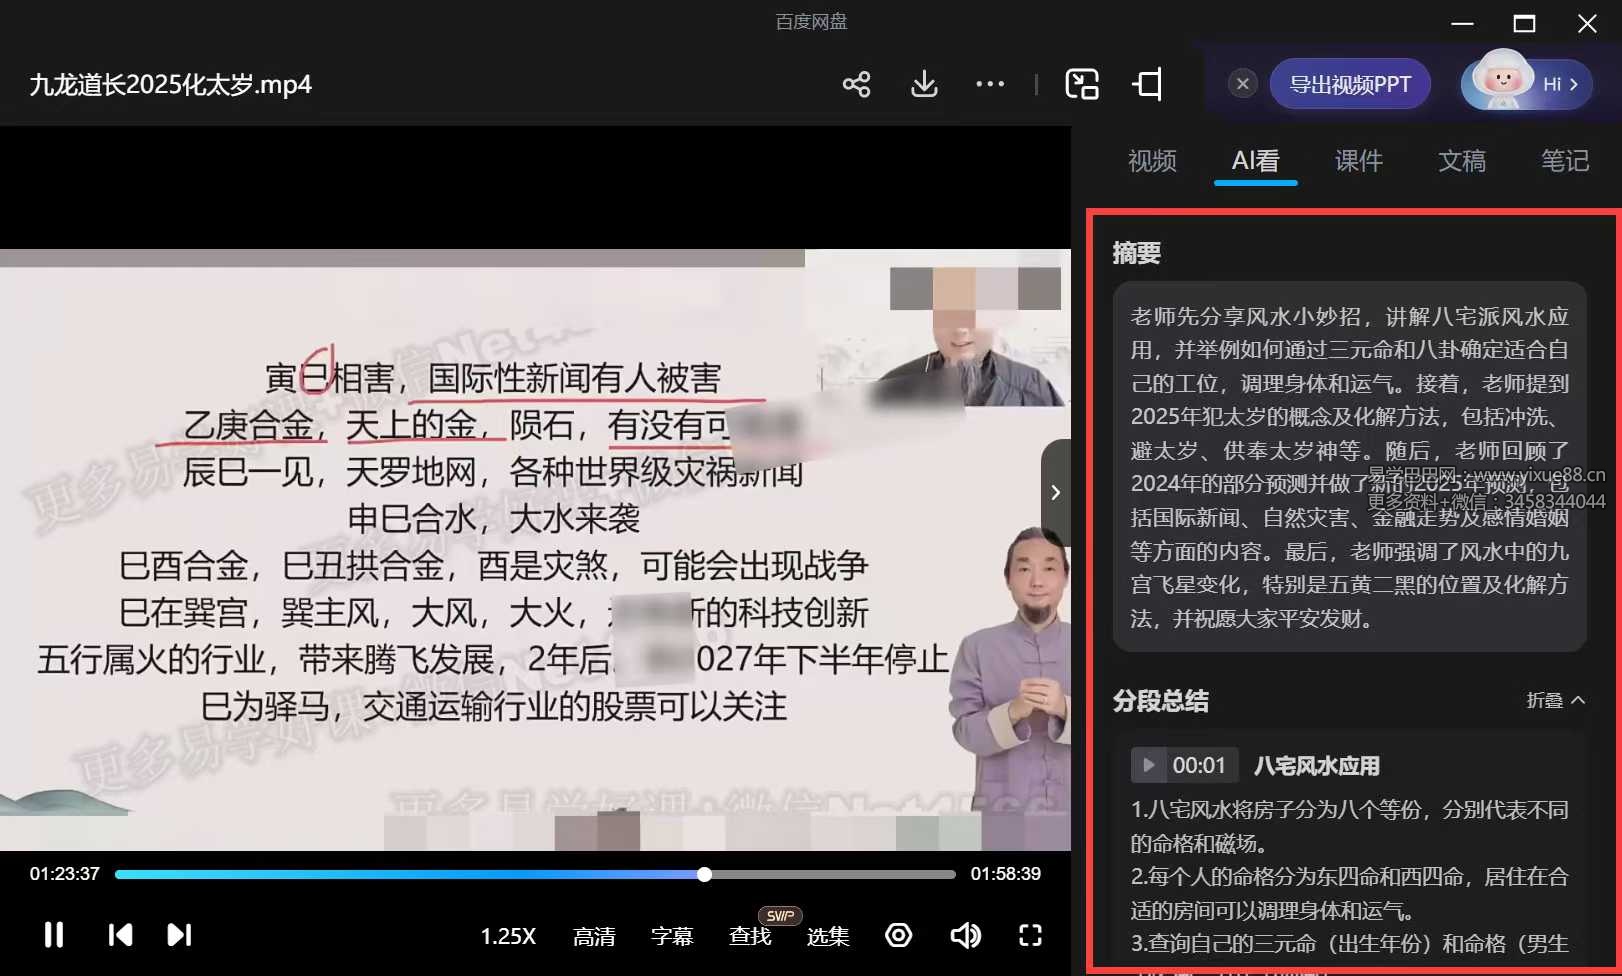Dismiss the export PPT banner
The height and width of the screenshot is (976, 1622).
coord(1242,84)
